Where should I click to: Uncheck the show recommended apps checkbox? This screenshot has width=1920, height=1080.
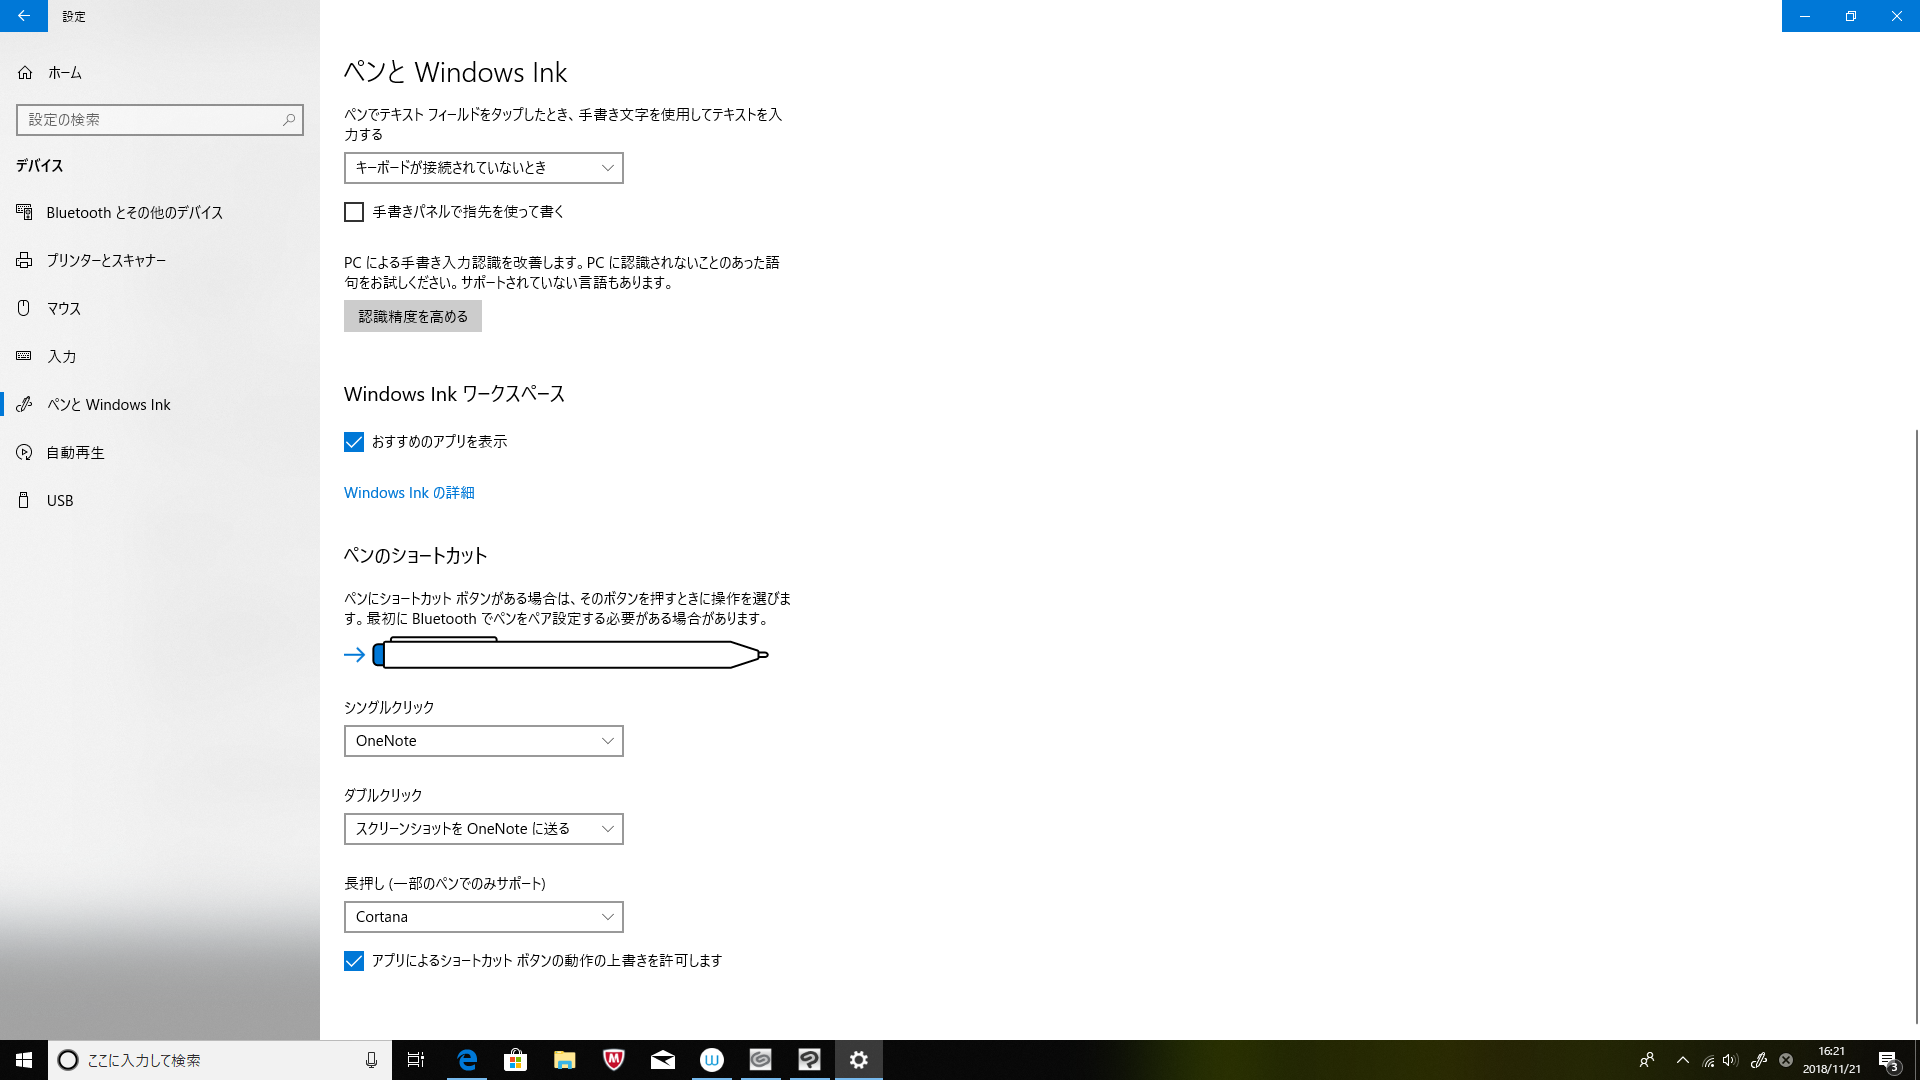(354, 442)
